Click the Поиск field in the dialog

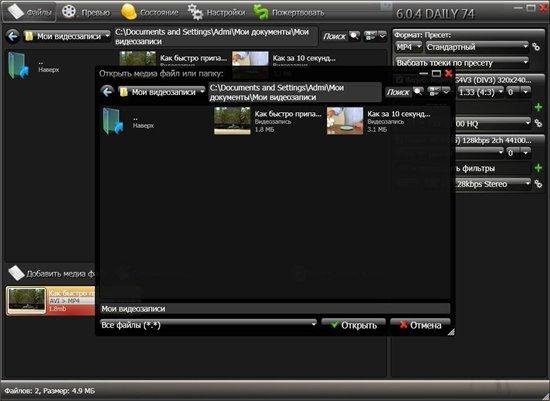(x=398, y=92)
